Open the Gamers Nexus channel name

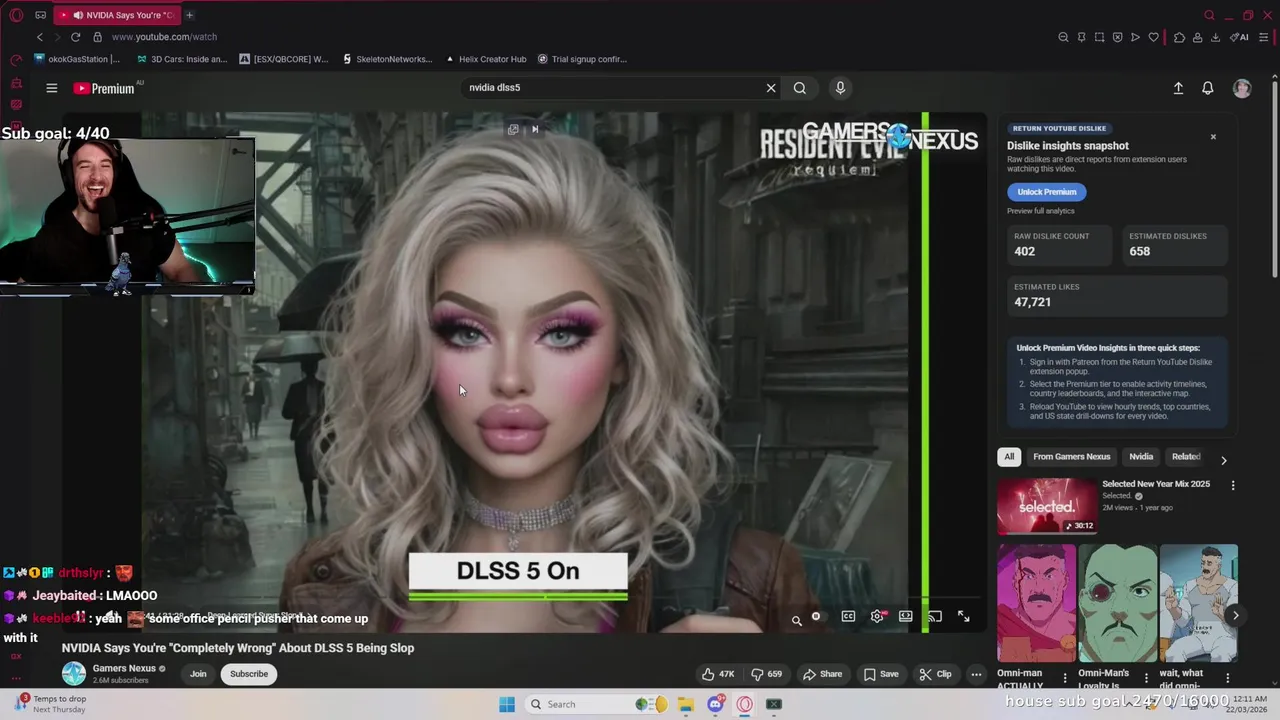124,668
